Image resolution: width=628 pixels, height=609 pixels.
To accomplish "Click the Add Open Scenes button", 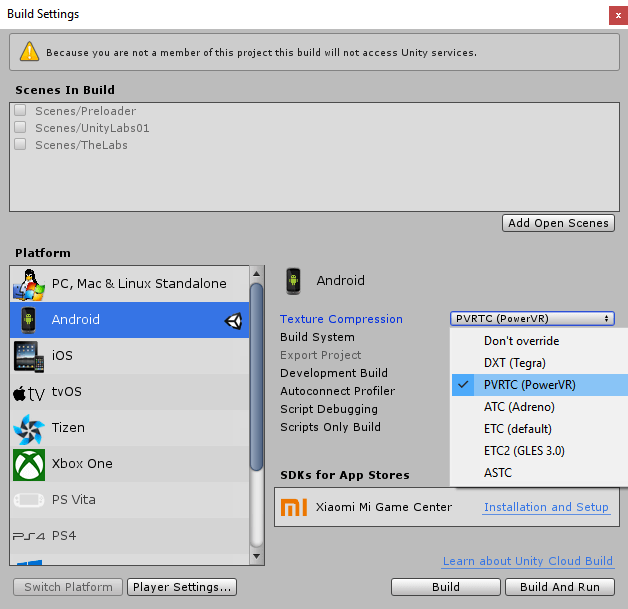I will point(558,223).
